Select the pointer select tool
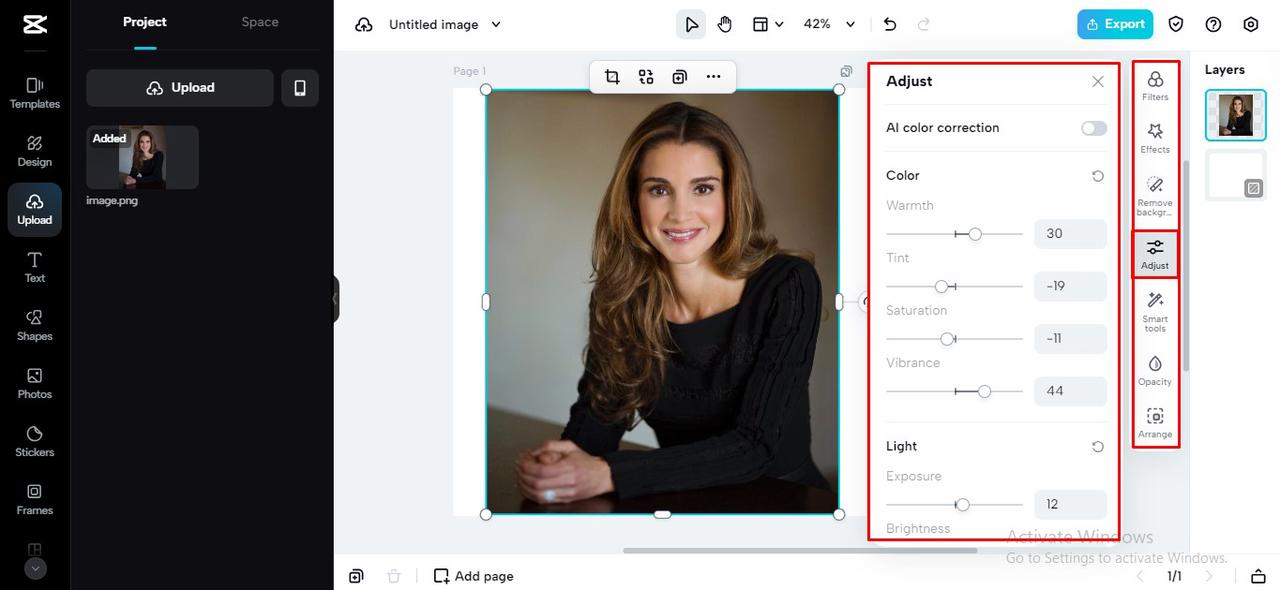The height and width of the screenshot is (590, 1280). point(691,24)
